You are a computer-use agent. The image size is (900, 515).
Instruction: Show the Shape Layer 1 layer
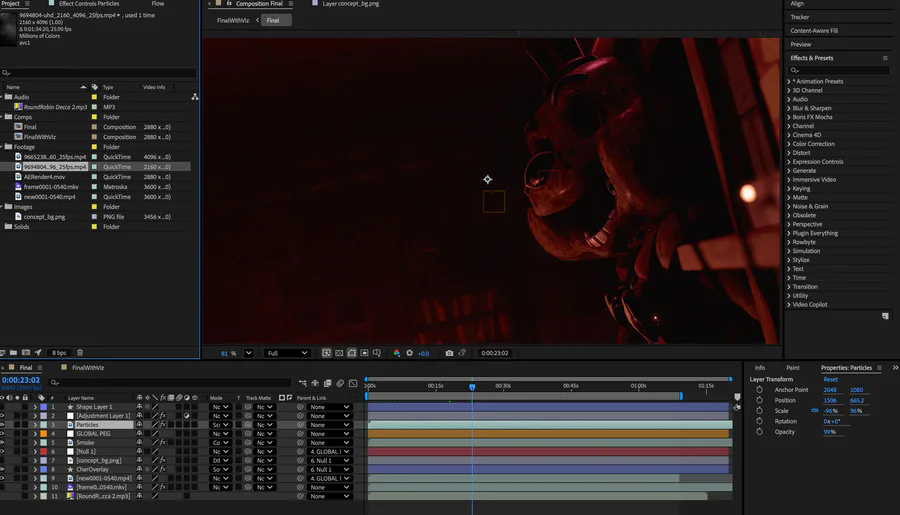tap(2, 407)
